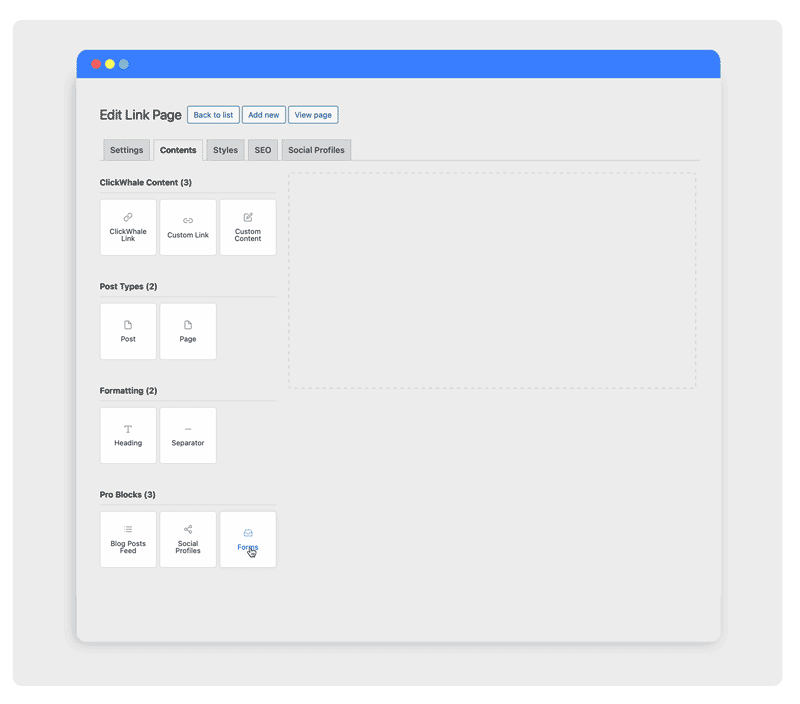Image resolution: width=800 pixels, height=704 pixels.
Task: Click the View page button
Action: tap(313, 115)
